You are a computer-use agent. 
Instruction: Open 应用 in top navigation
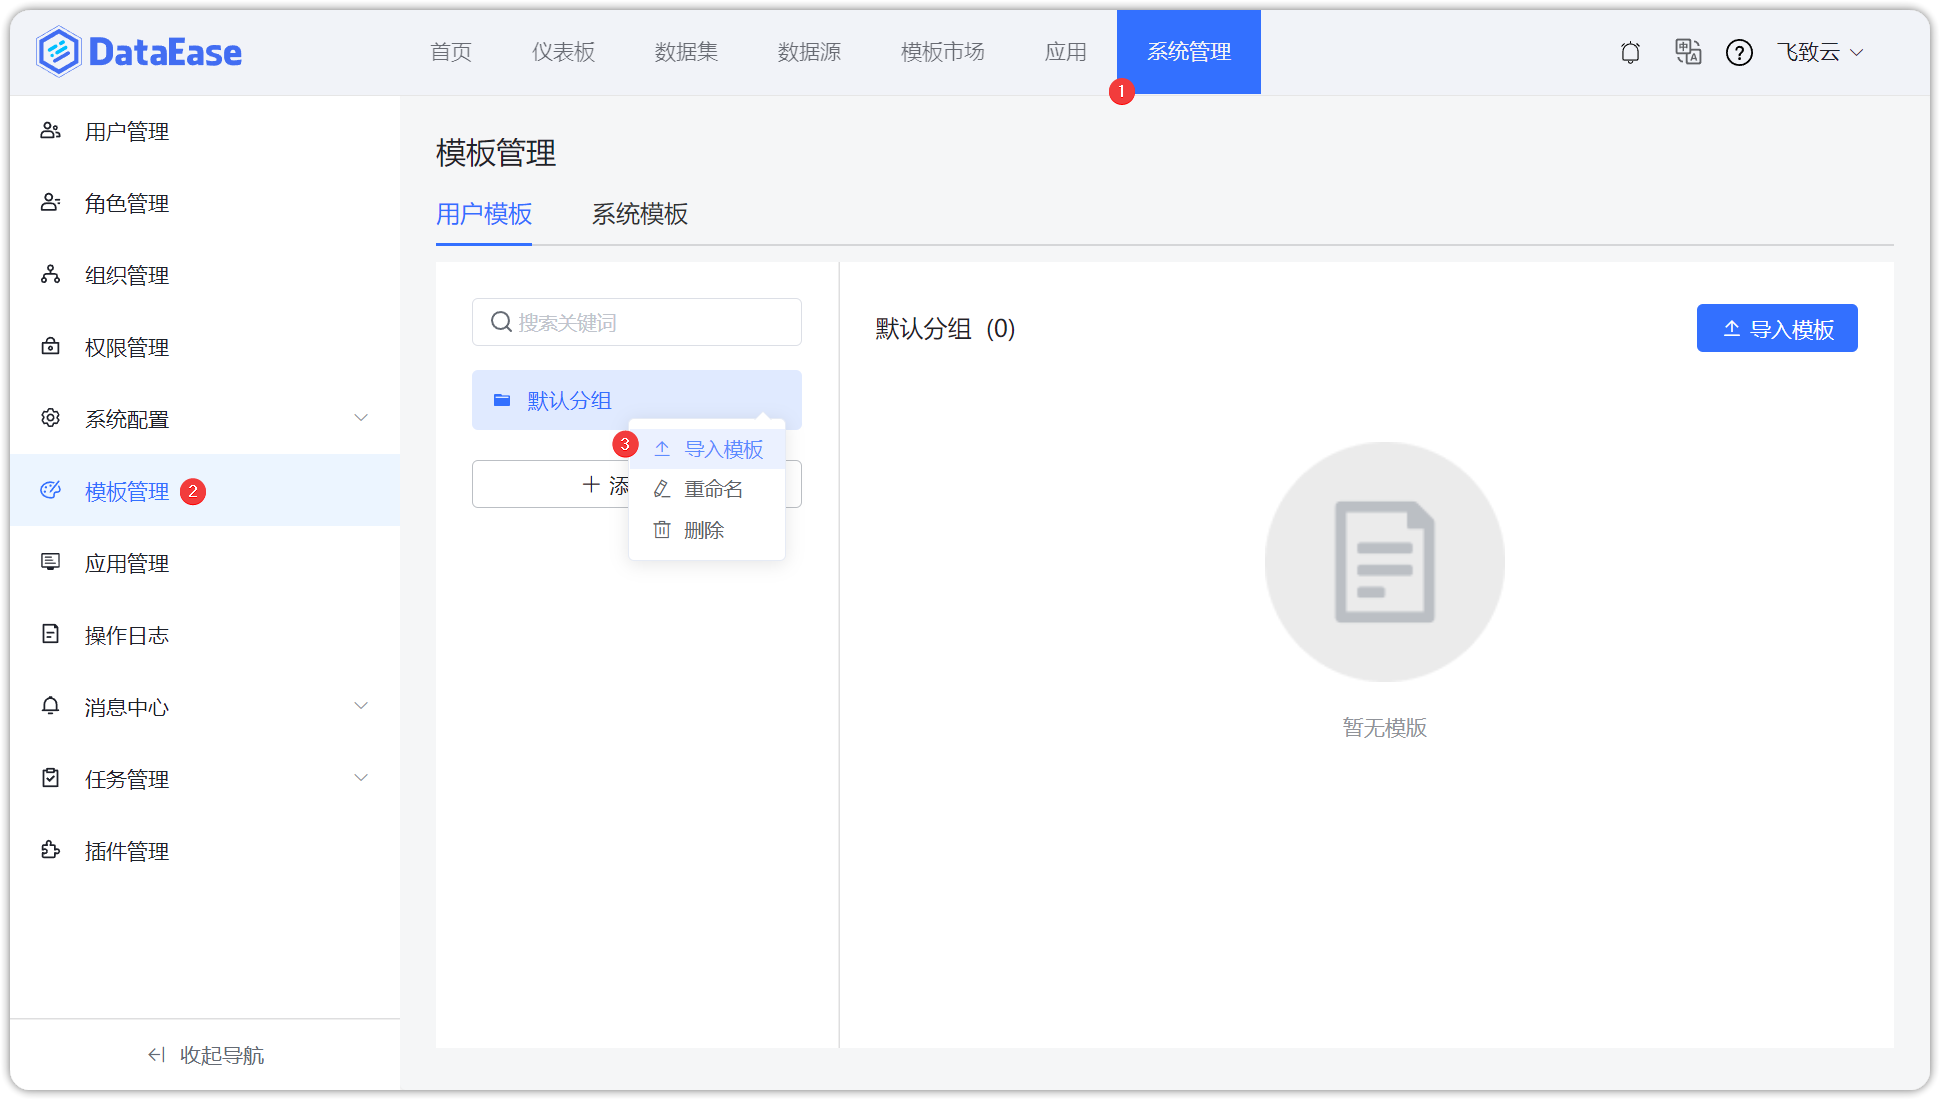[1065, 52]
